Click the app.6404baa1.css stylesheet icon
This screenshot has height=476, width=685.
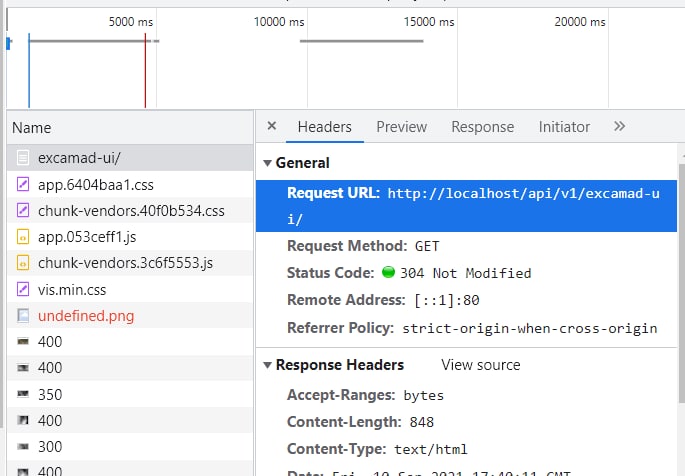coord(22,185)
